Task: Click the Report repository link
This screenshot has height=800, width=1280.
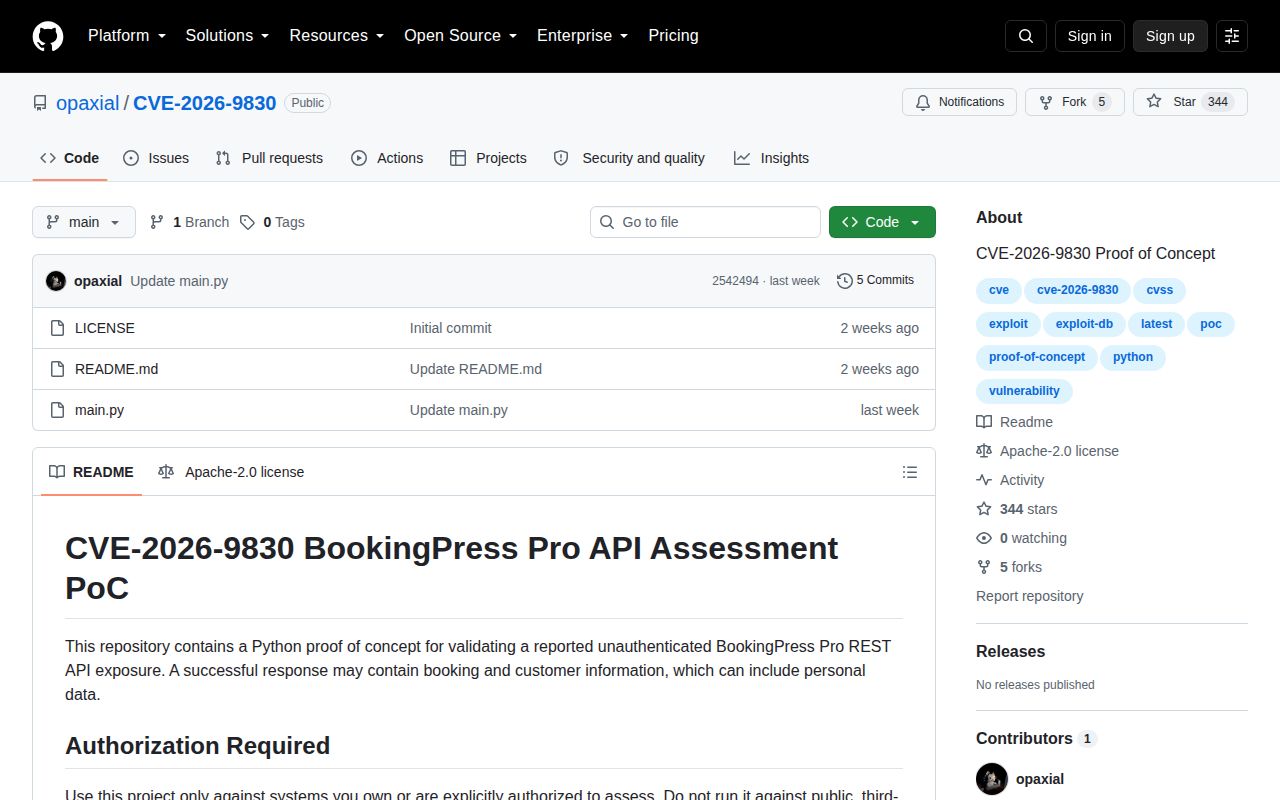Action: [x=1029, y=596]
